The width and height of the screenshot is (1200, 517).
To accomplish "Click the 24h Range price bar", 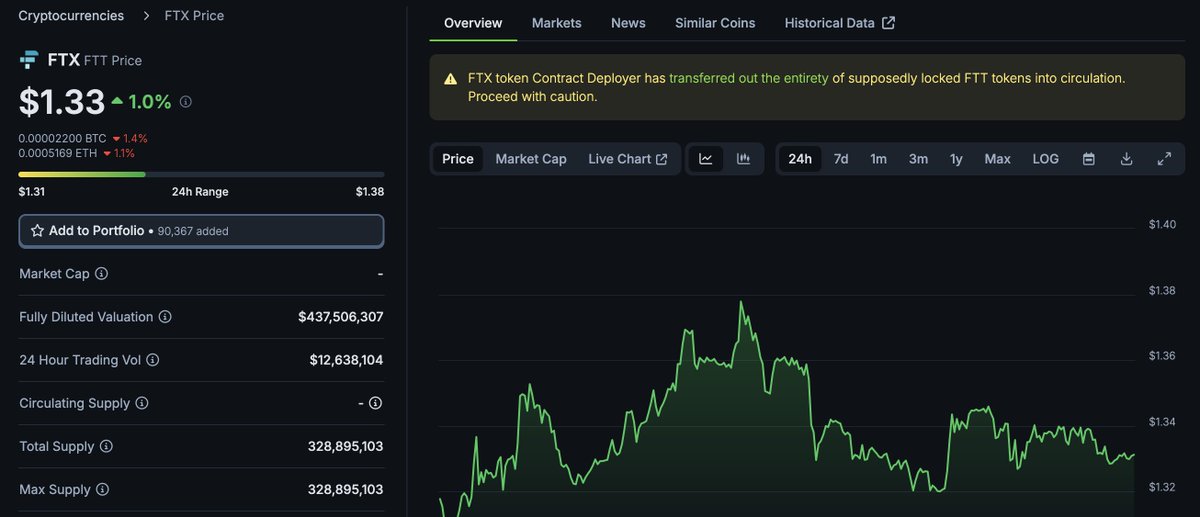I will [201, 174].
